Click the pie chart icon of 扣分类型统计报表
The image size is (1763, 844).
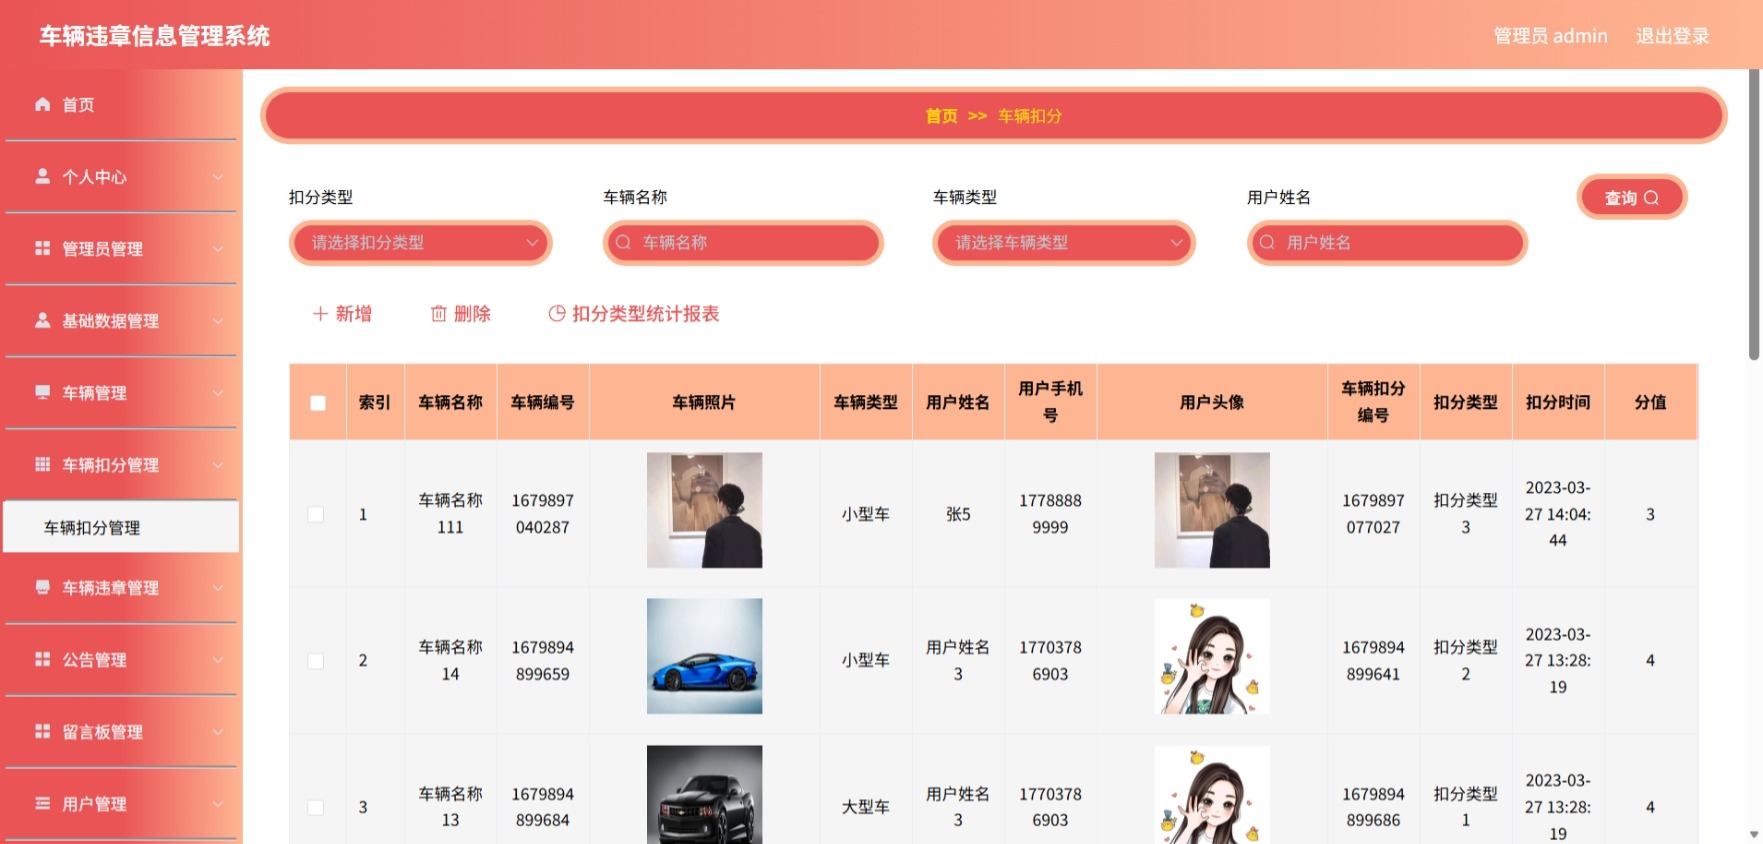point(557,314)
